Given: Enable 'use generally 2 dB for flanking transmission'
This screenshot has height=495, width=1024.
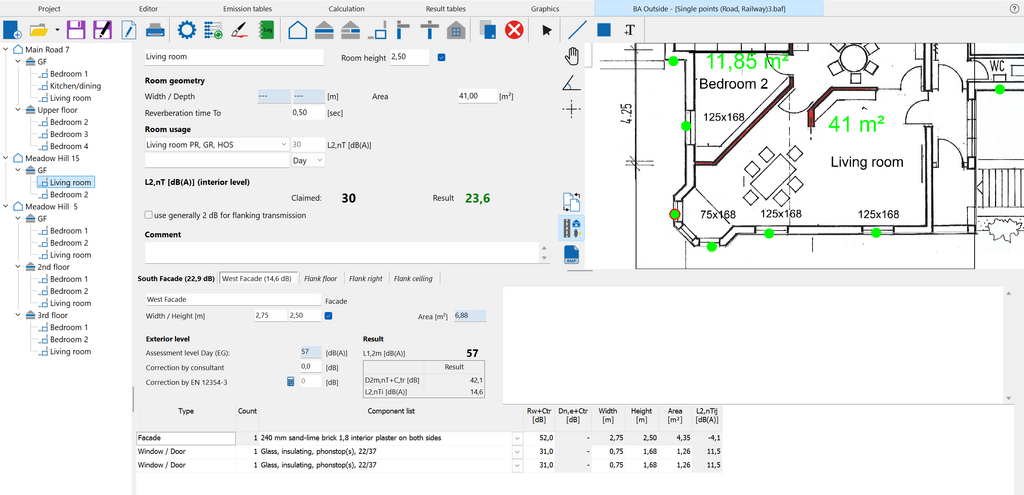Looking at the screenshot, I should pos(148,215).
